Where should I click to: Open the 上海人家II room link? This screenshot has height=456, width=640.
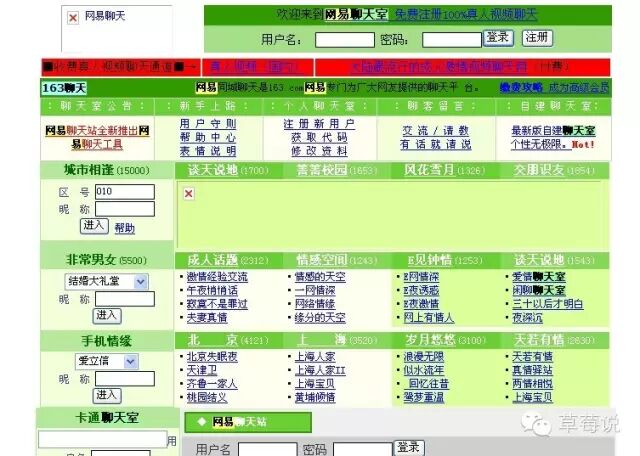[x=320, y=370]
